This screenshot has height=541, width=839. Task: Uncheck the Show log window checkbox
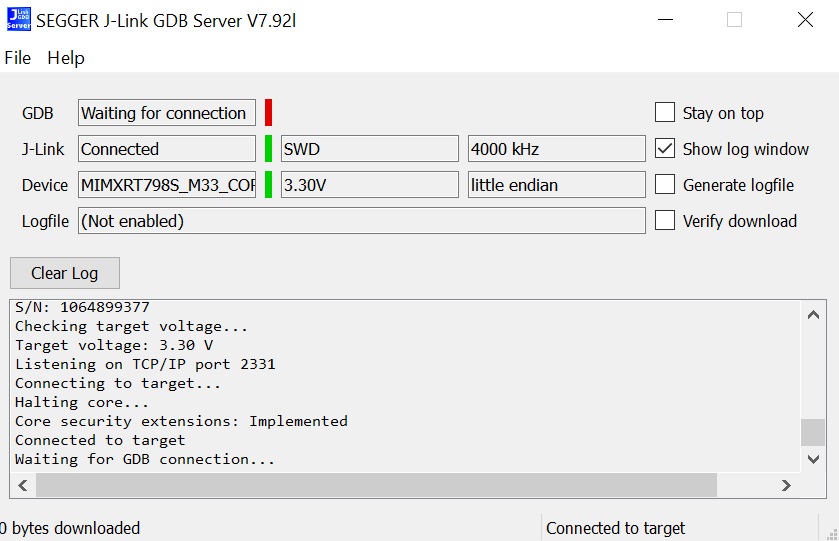click(665, 149)
